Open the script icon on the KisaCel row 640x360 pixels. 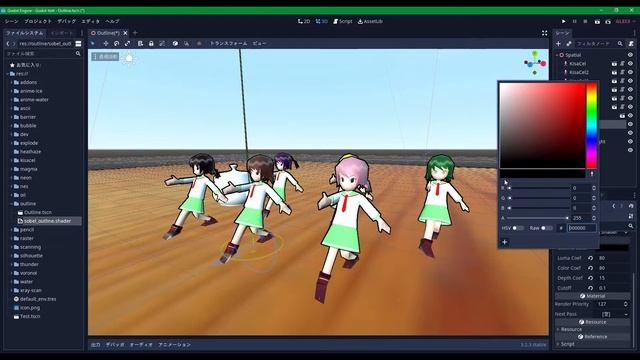tap(622, 64)
